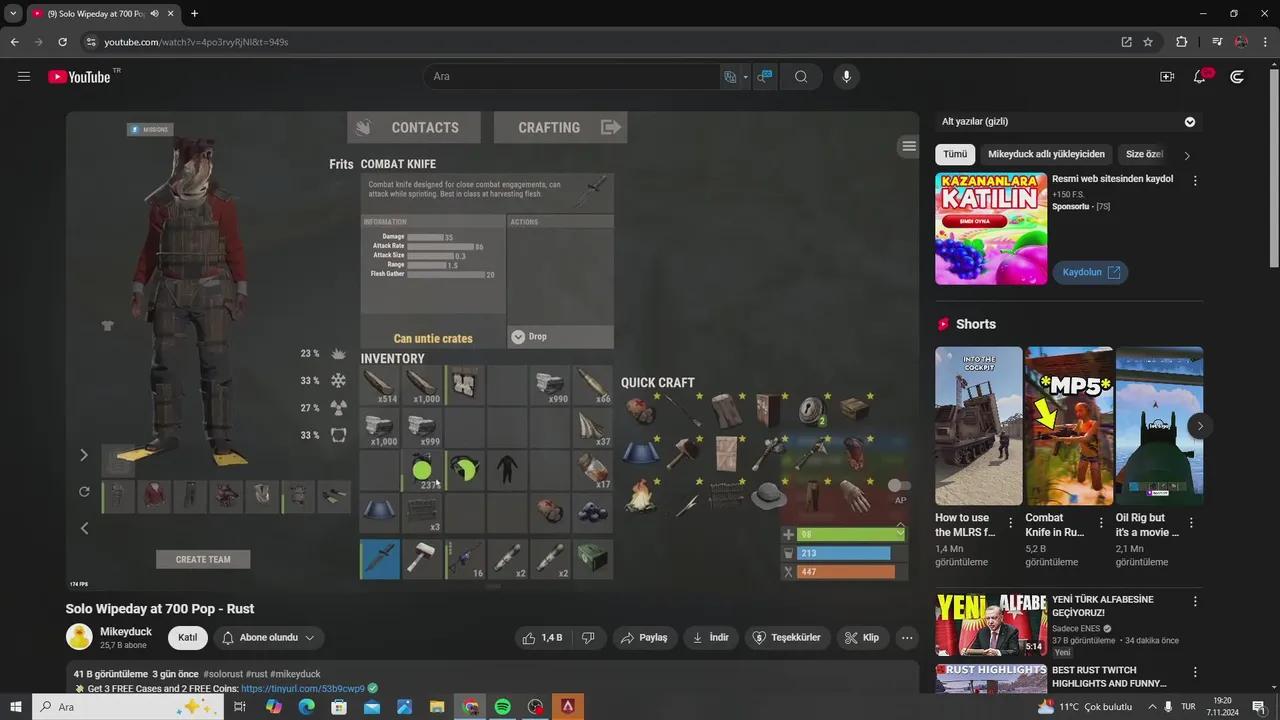This screenshot has height=720, width=1280.
Task: Click the 'Solo Wipeday at 700 Pop - Rust' title
Action: [x=160, y=609]
